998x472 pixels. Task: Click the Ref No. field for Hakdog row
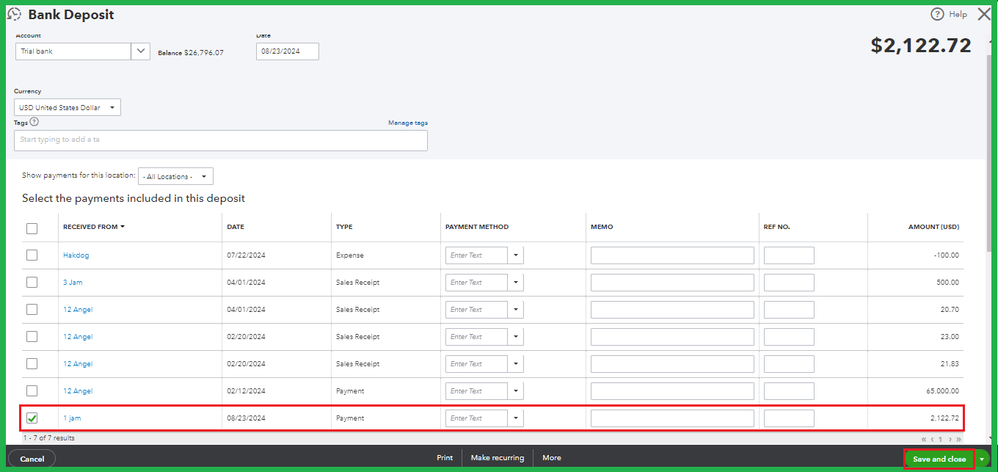(x=789, y=255)
